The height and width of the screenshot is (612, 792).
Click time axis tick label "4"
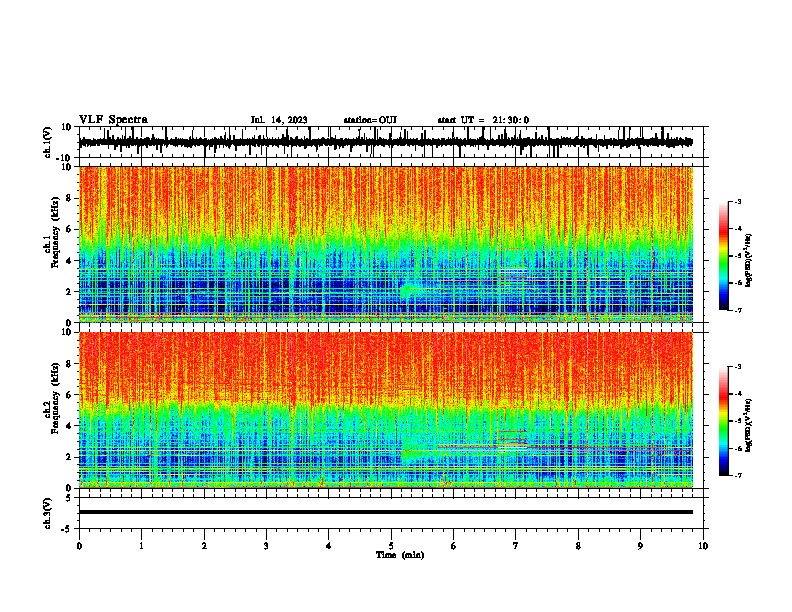point(329,546)
